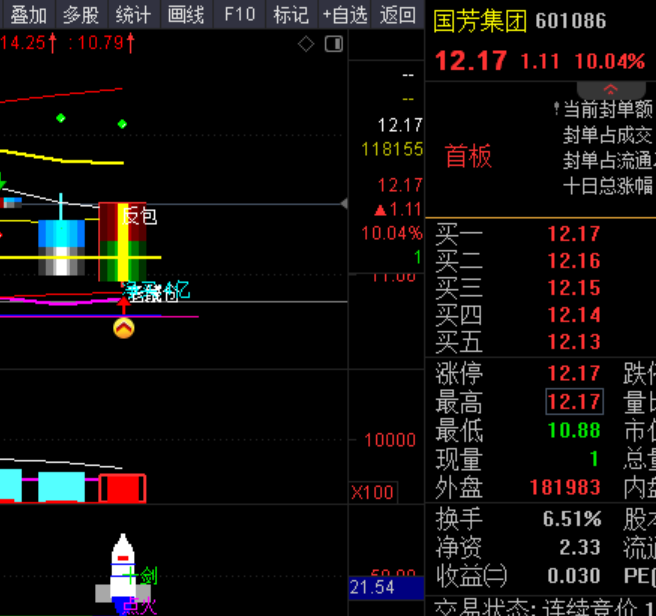This screenshot has height=616, width=656.
Task: Click the 10.04% change in header
Action: click(x=610, y=62)
